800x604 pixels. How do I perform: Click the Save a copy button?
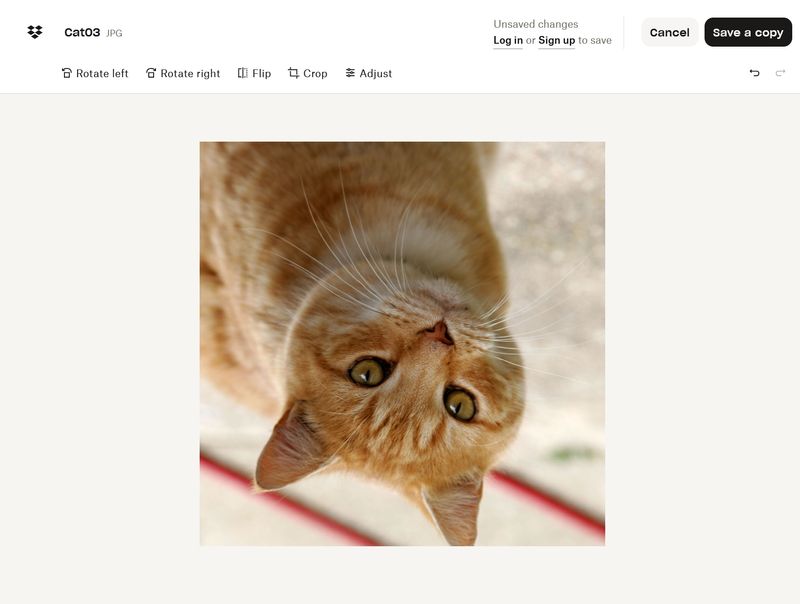click(x=748, y=32)
